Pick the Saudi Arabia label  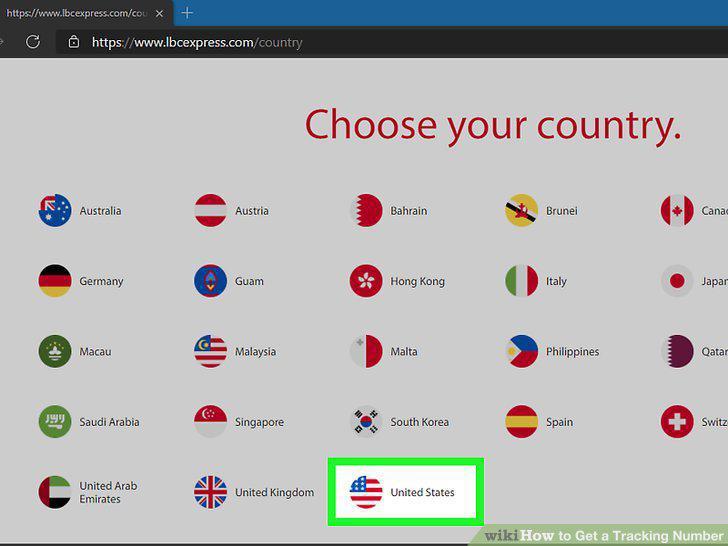click(x=109, y=422)
